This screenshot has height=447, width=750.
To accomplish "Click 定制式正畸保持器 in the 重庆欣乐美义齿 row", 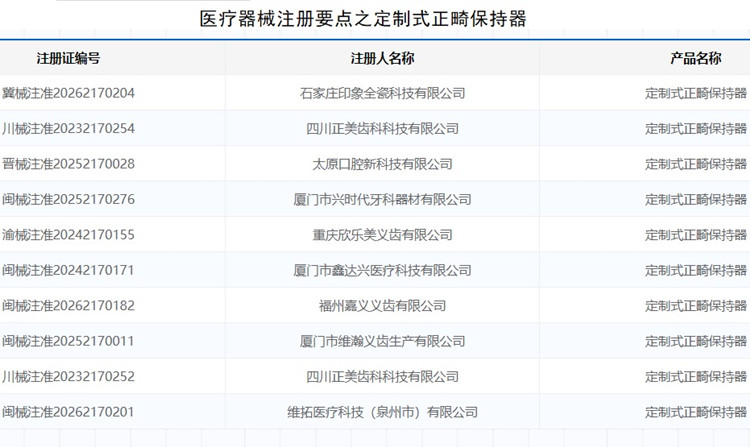I will point(696,234).
